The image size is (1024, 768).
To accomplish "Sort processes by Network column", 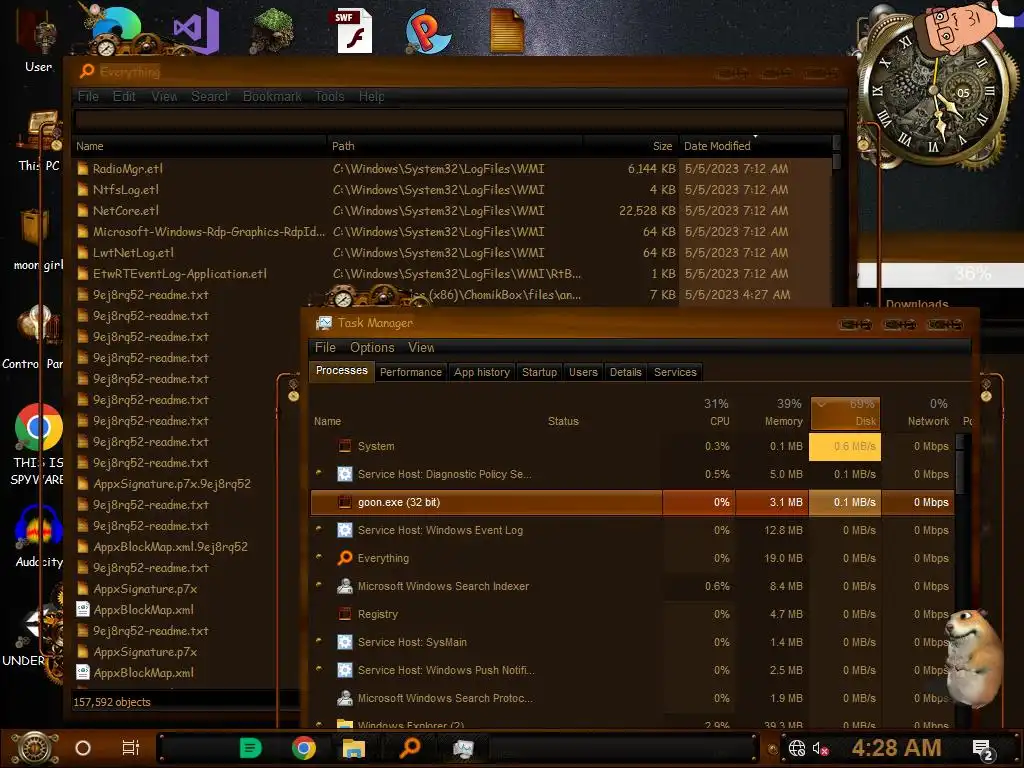I will pyautogui.click(x=918, y=413).
